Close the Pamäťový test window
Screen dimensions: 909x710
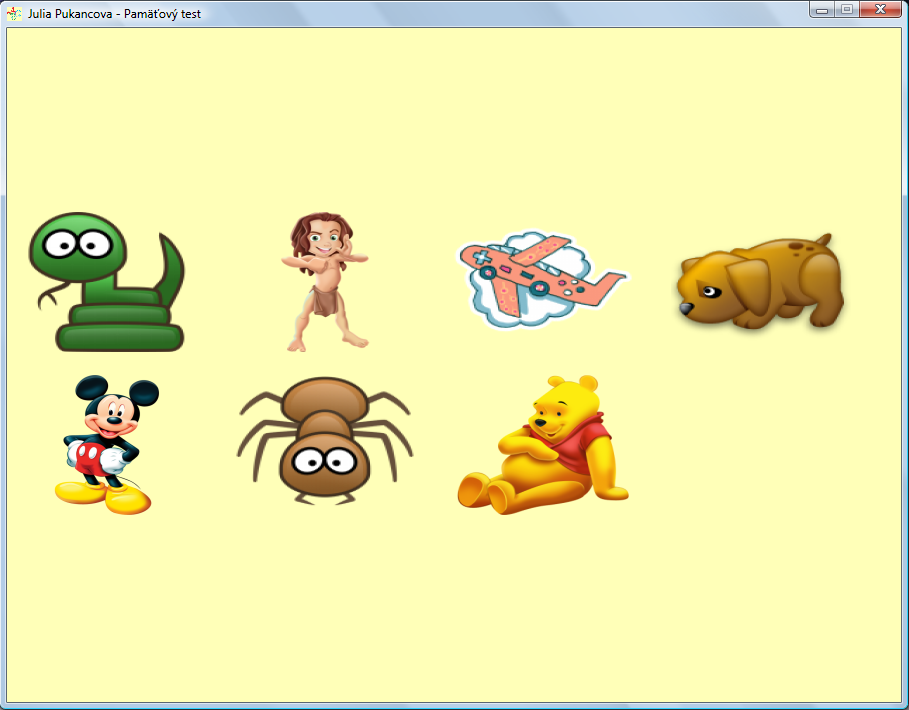pyautogui.click(x=881, y=10)
